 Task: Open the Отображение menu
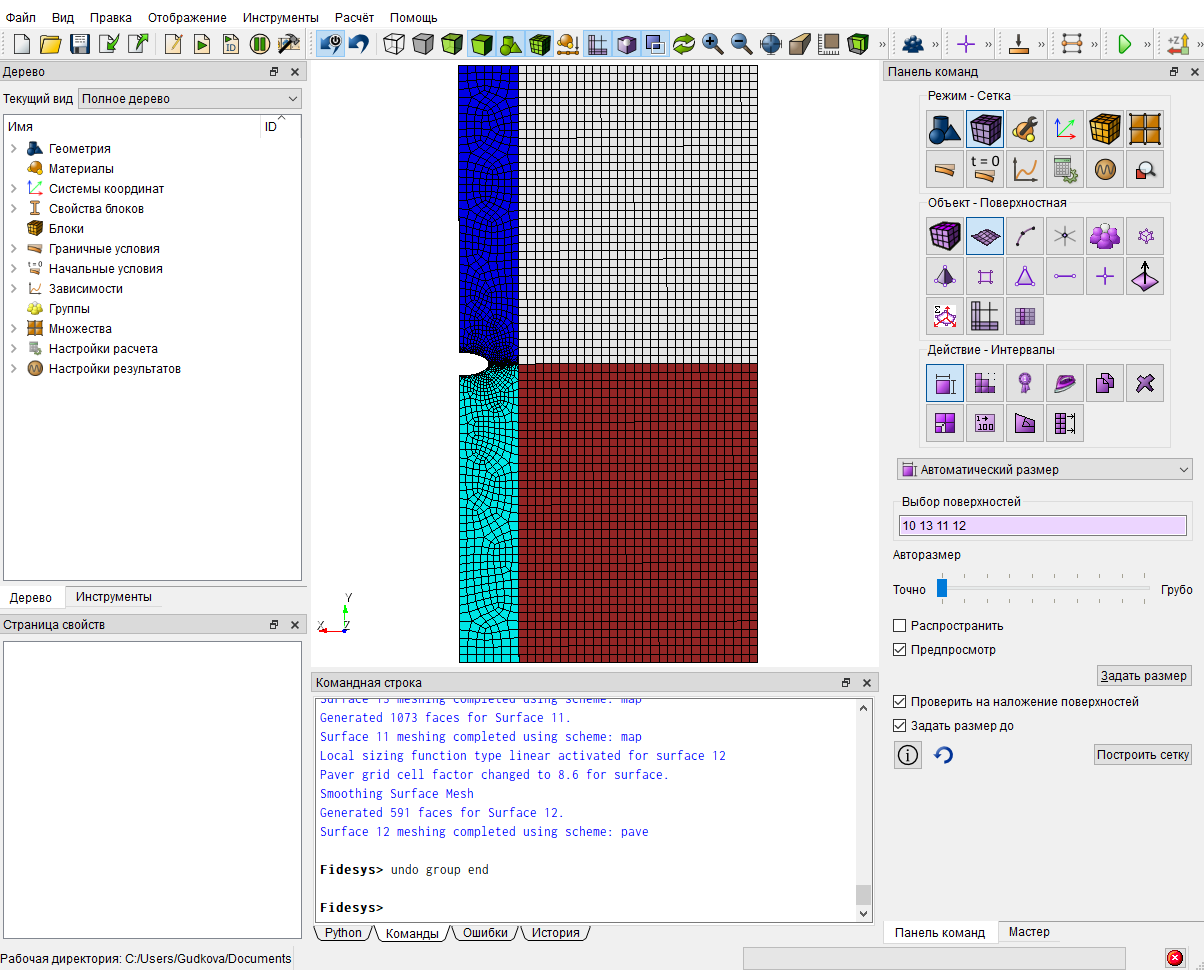point(187,17)
